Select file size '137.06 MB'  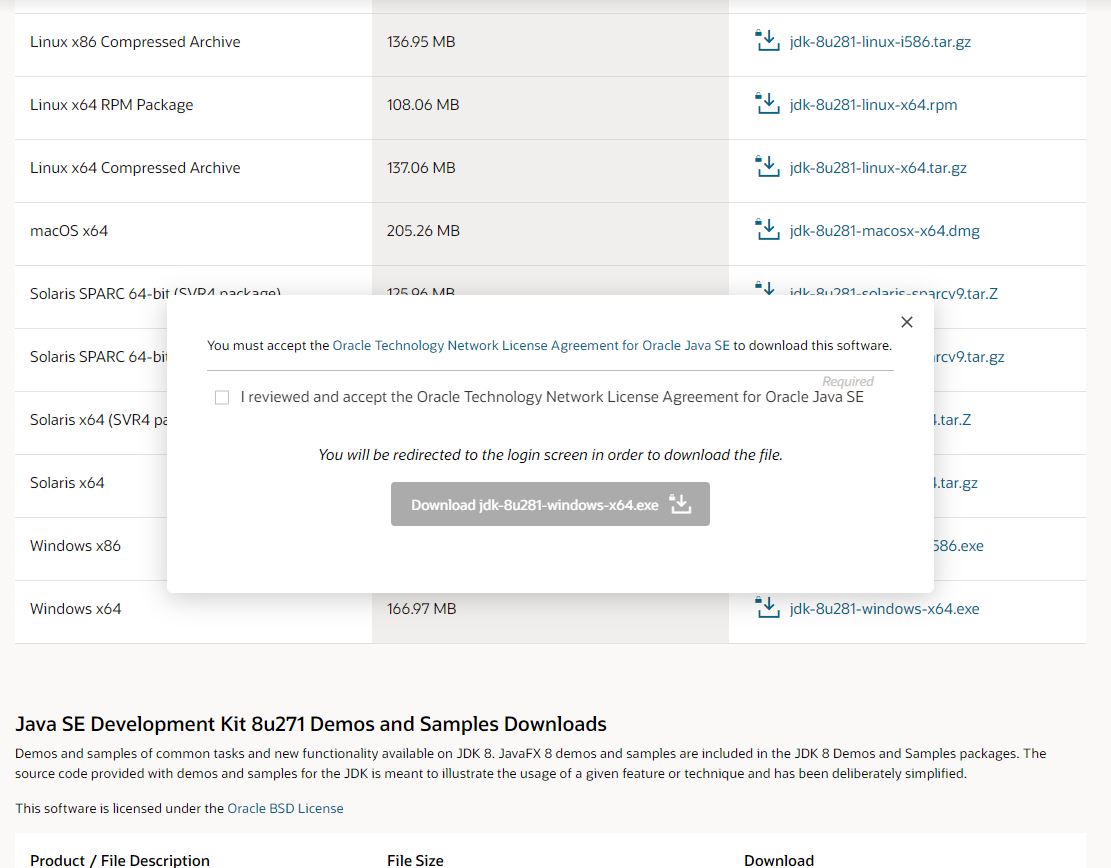tap(421, 168)
